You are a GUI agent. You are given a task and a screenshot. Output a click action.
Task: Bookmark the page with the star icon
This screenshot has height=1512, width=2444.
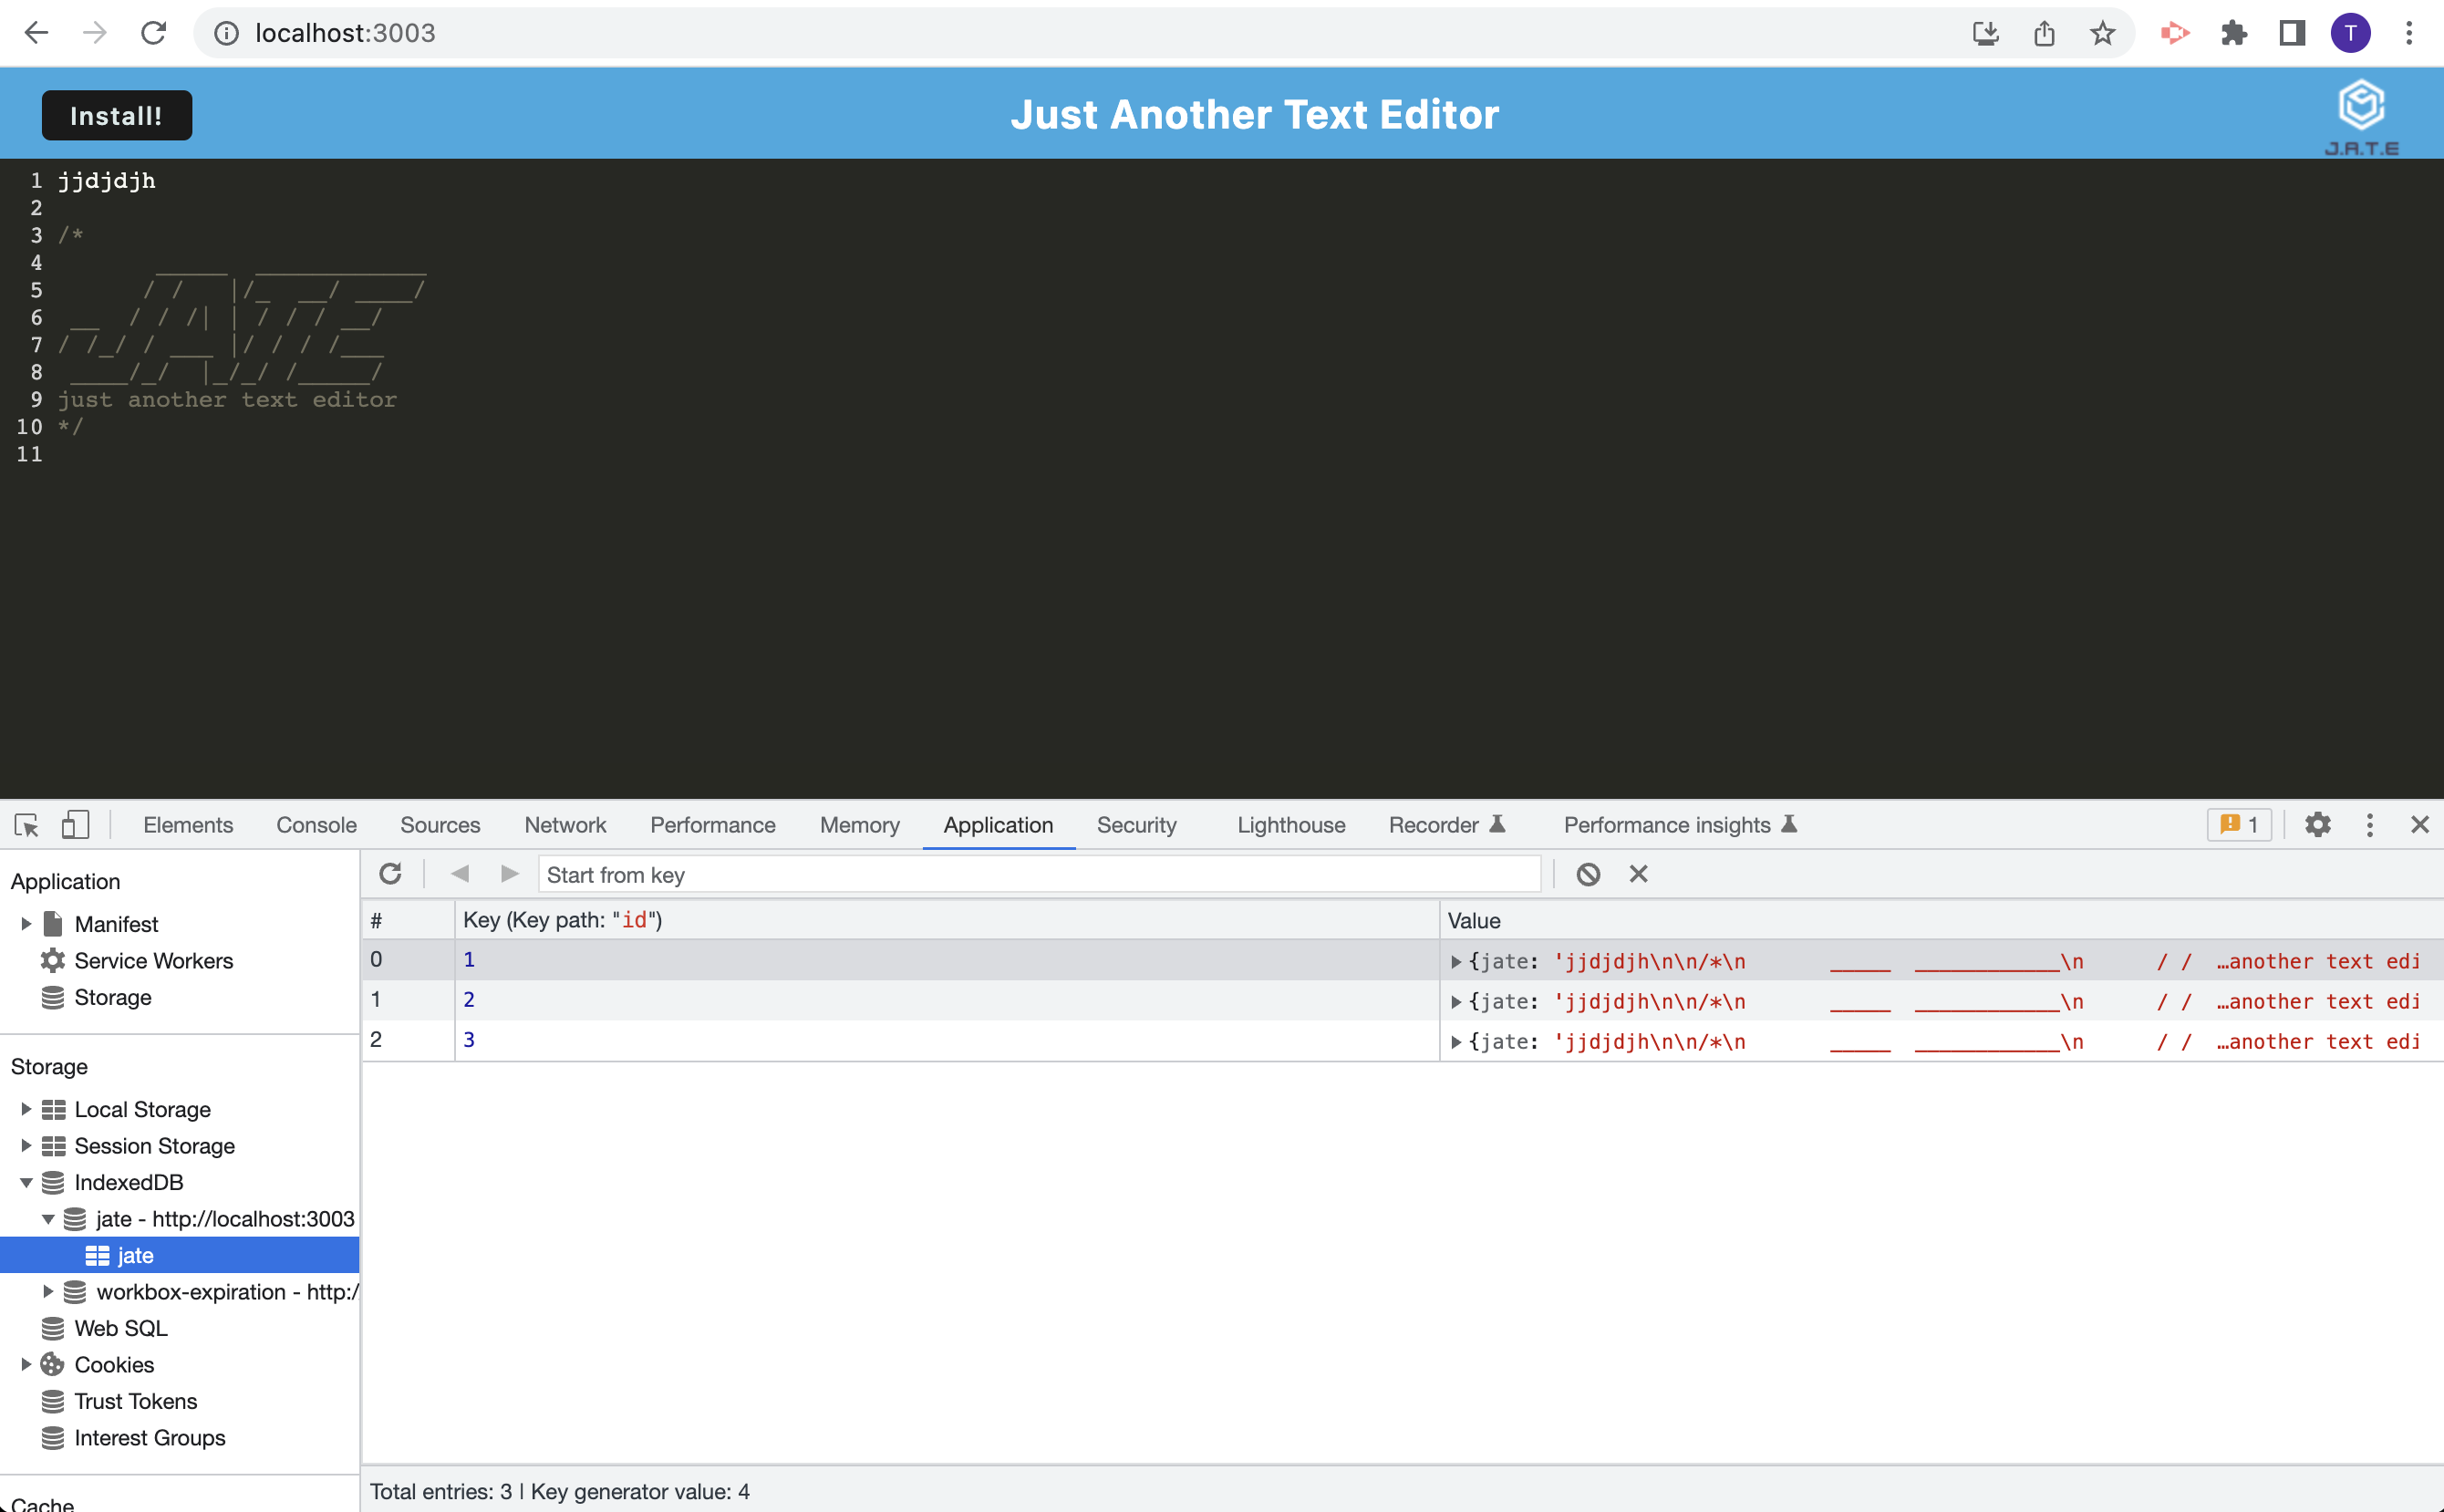pos(2103,33)
